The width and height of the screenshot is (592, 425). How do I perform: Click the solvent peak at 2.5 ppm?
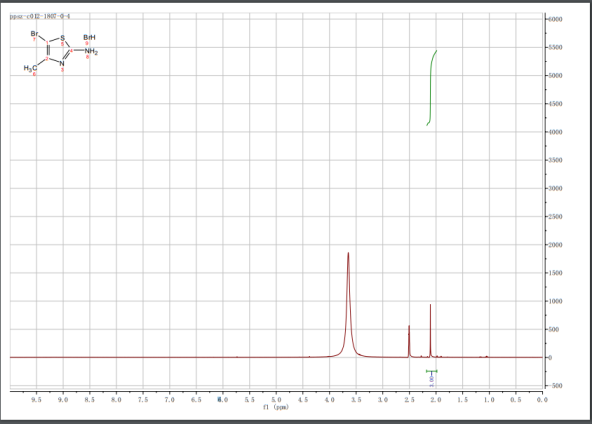pos(409,341)
